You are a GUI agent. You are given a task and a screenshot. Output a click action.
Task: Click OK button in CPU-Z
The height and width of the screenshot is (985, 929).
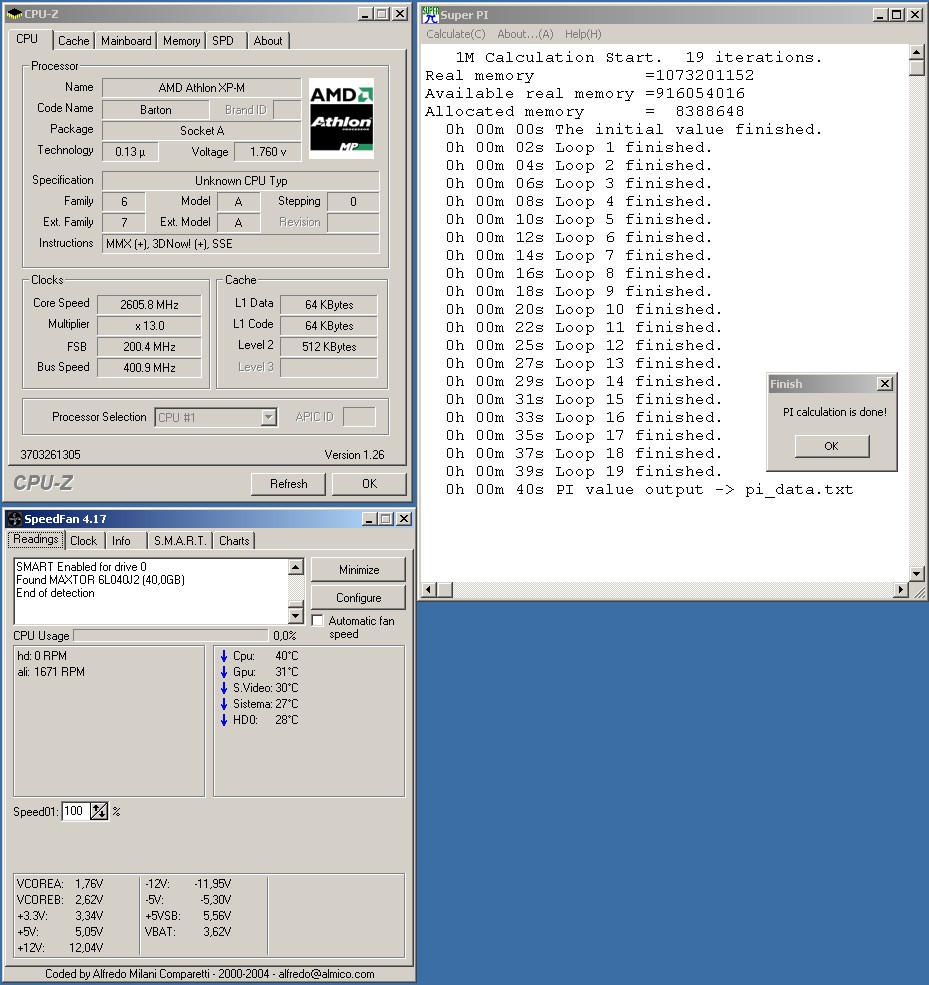coord(369,484)
